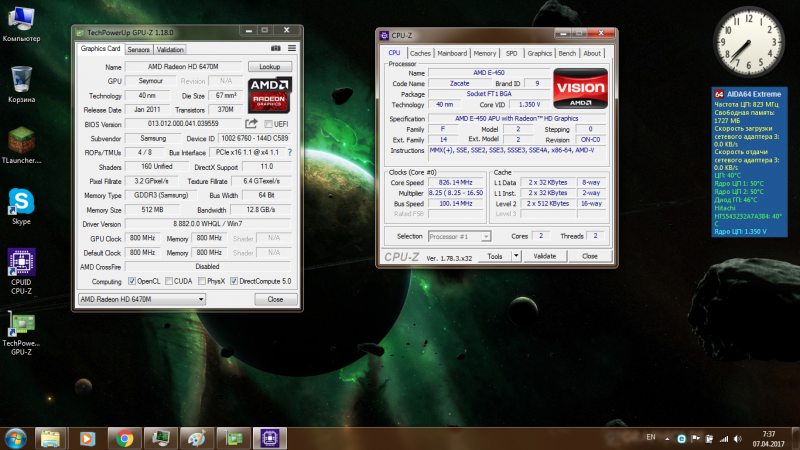Select the SPD tab in CPU-Z
The image size is (800, 450).
(511, 53)
